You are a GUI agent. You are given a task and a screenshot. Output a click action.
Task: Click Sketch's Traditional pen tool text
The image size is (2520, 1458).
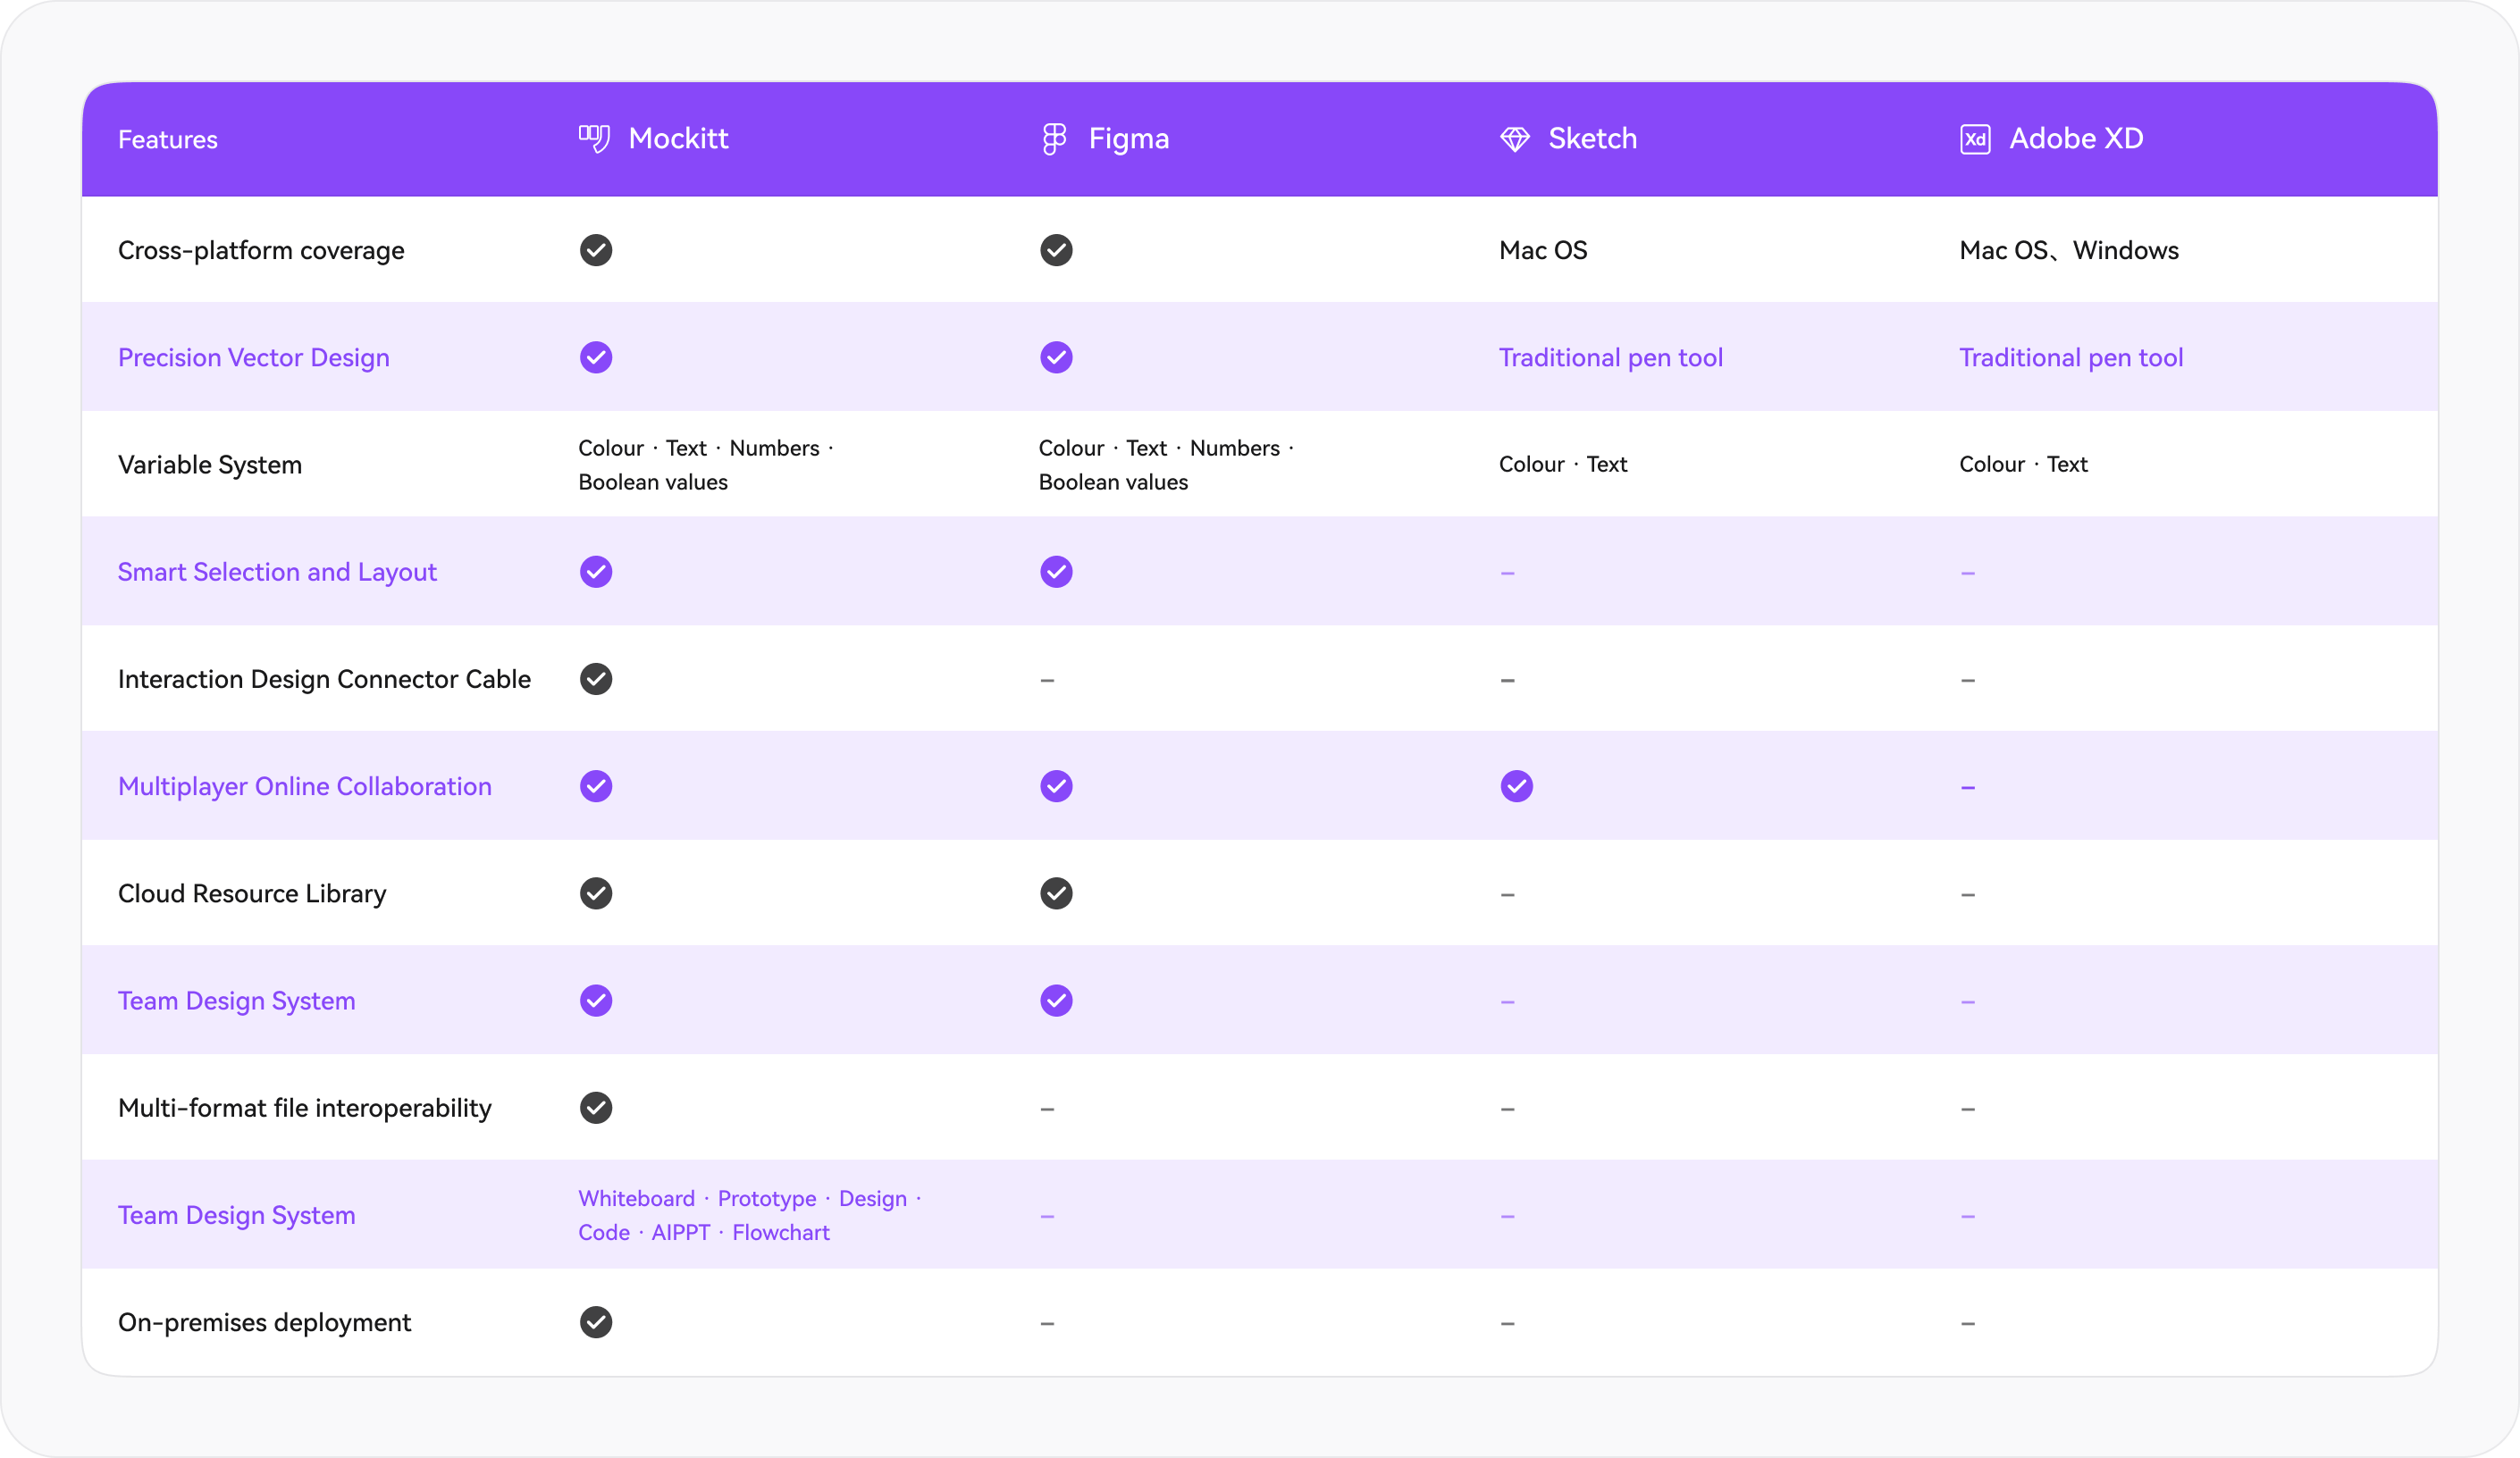[1610, 358]
